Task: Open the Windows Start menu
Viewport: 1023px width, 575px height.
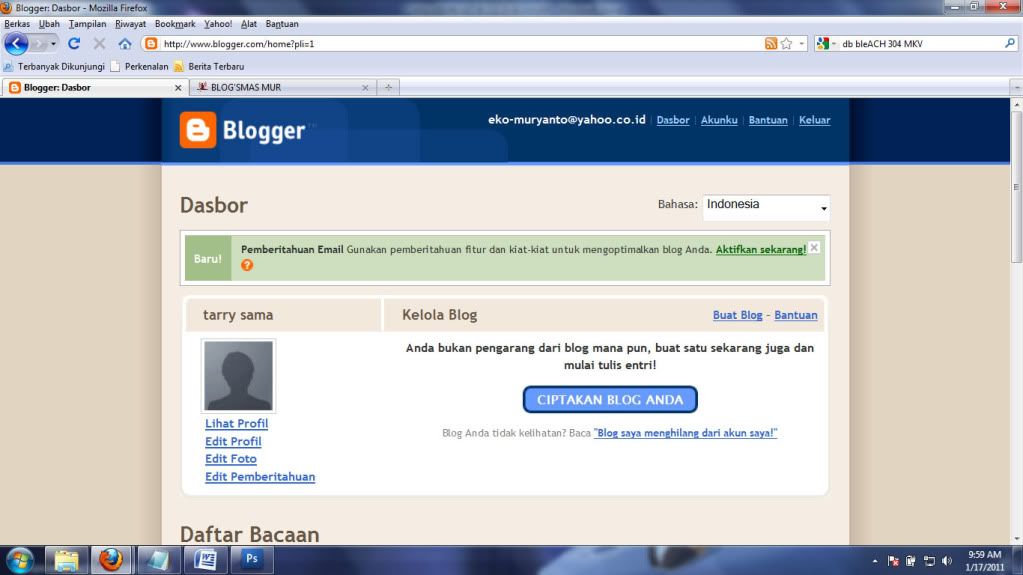Action: tap(20, 561)
